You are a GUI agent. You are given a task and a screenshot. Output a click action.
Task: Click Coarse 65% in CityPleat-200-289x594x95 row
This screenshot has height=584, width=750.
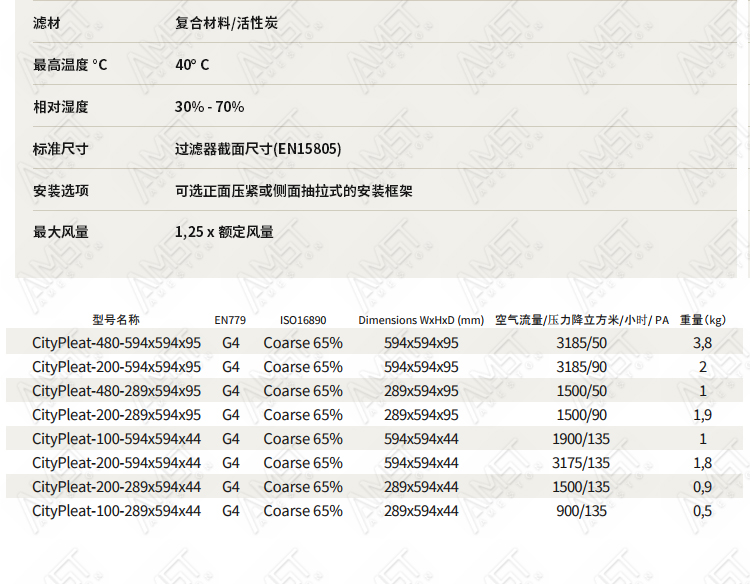[x=303, y=415]
